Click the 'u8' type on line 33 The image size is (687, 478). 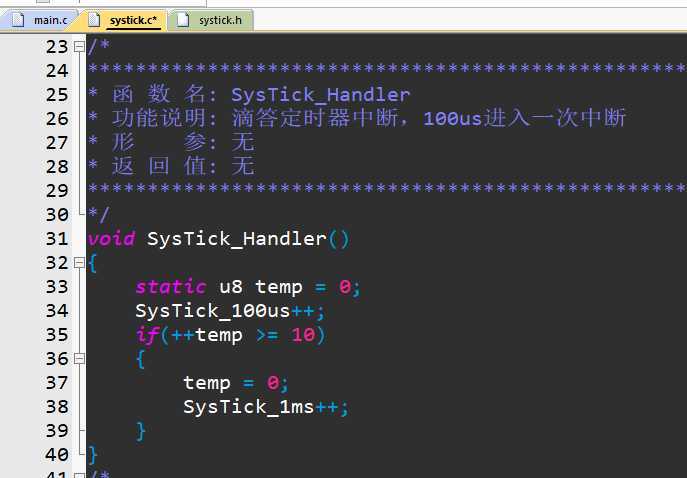click(x=230, y=287)
